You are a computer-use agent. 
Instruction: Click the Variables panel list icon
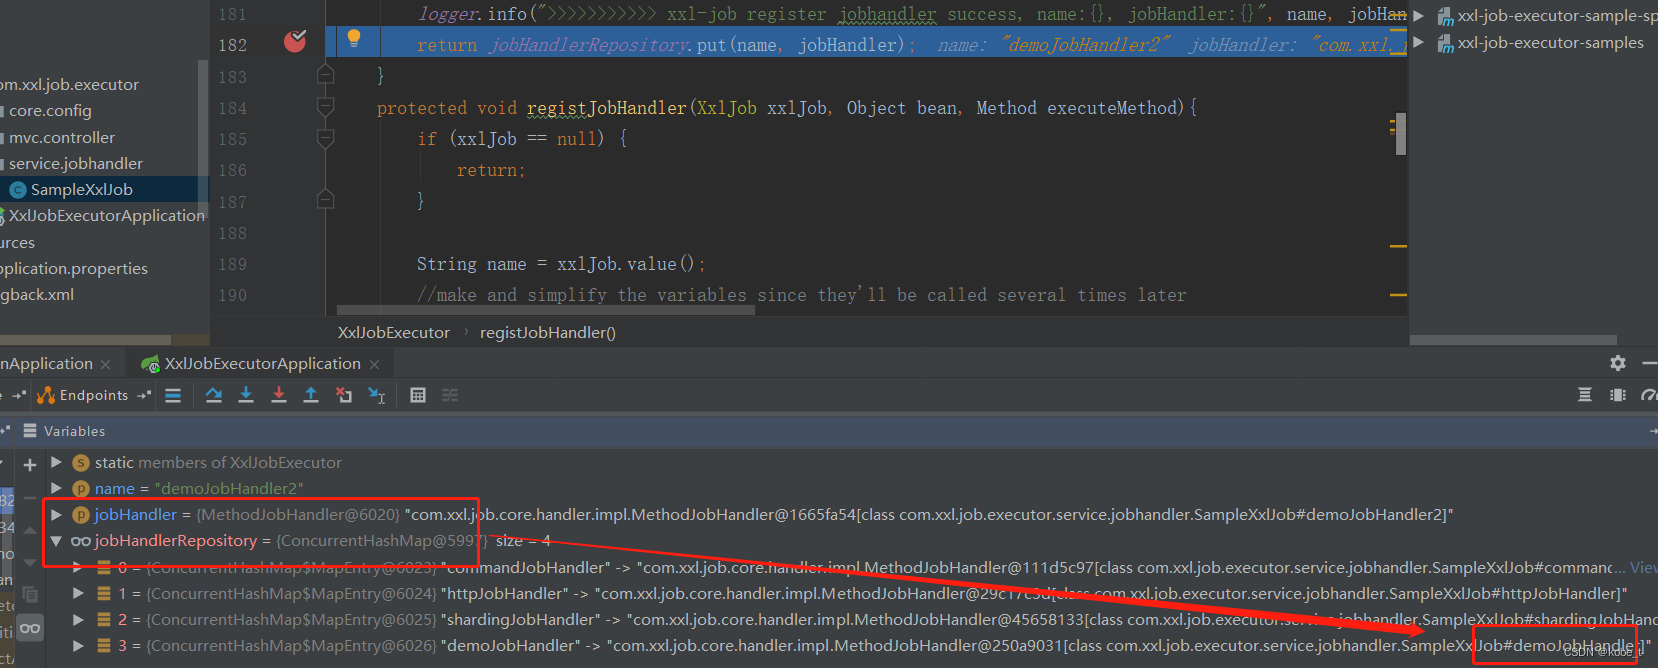coord(30,431)
